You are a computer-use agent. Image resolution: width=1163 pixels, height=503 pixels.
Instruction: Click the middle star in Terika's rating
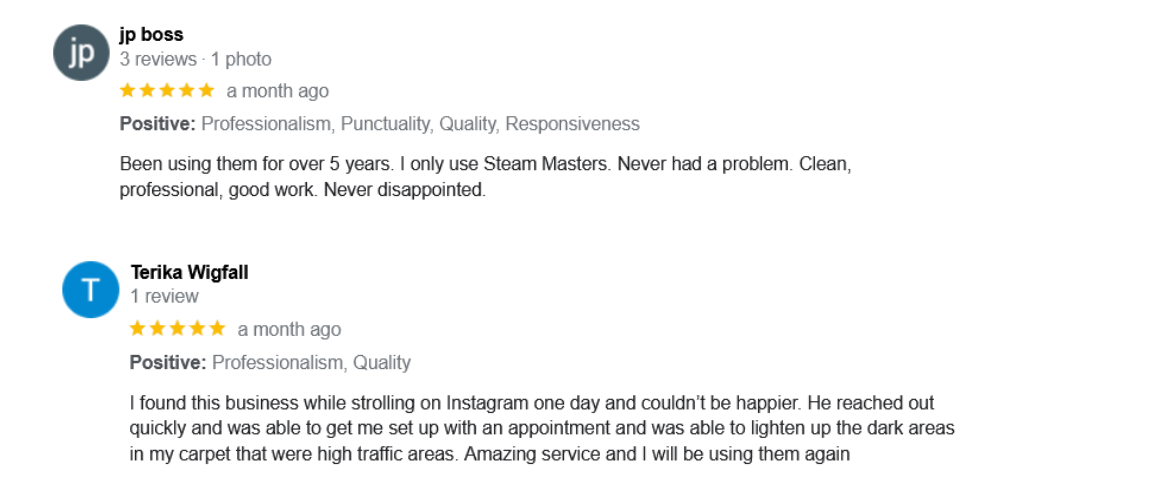(x=177, y=328)
